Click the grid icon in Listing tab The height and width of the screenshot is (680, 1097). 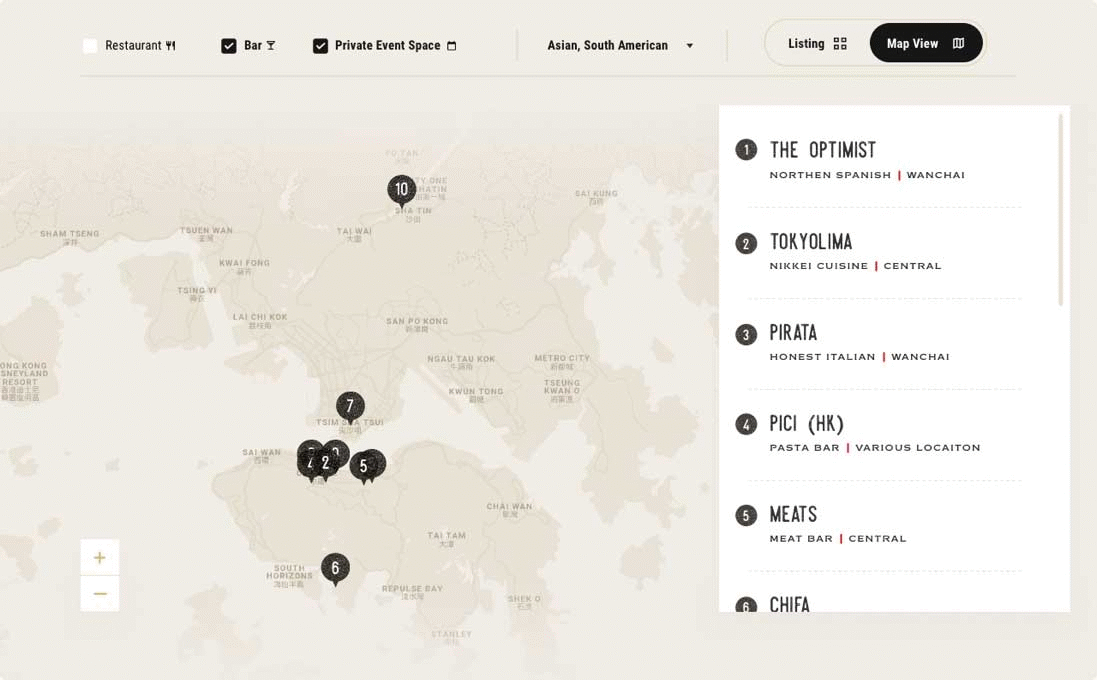pyautogui.click(x=840, y=43)
